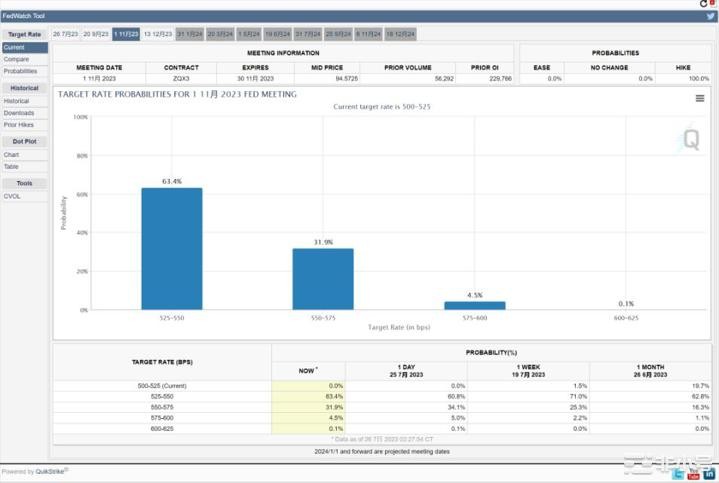This screenshot has width=719, height=483.
Task: Switch to the 31 1月24 meeting tab
Action: (189, 34)
